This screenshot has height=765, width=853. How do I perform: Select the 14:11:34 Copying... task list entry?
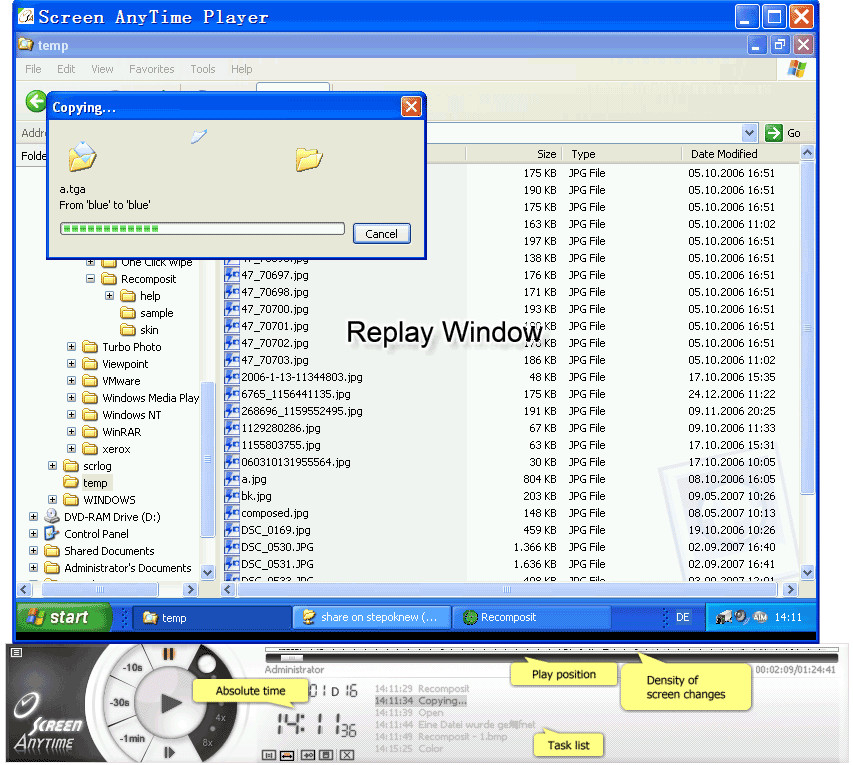[x=421, y=701]
